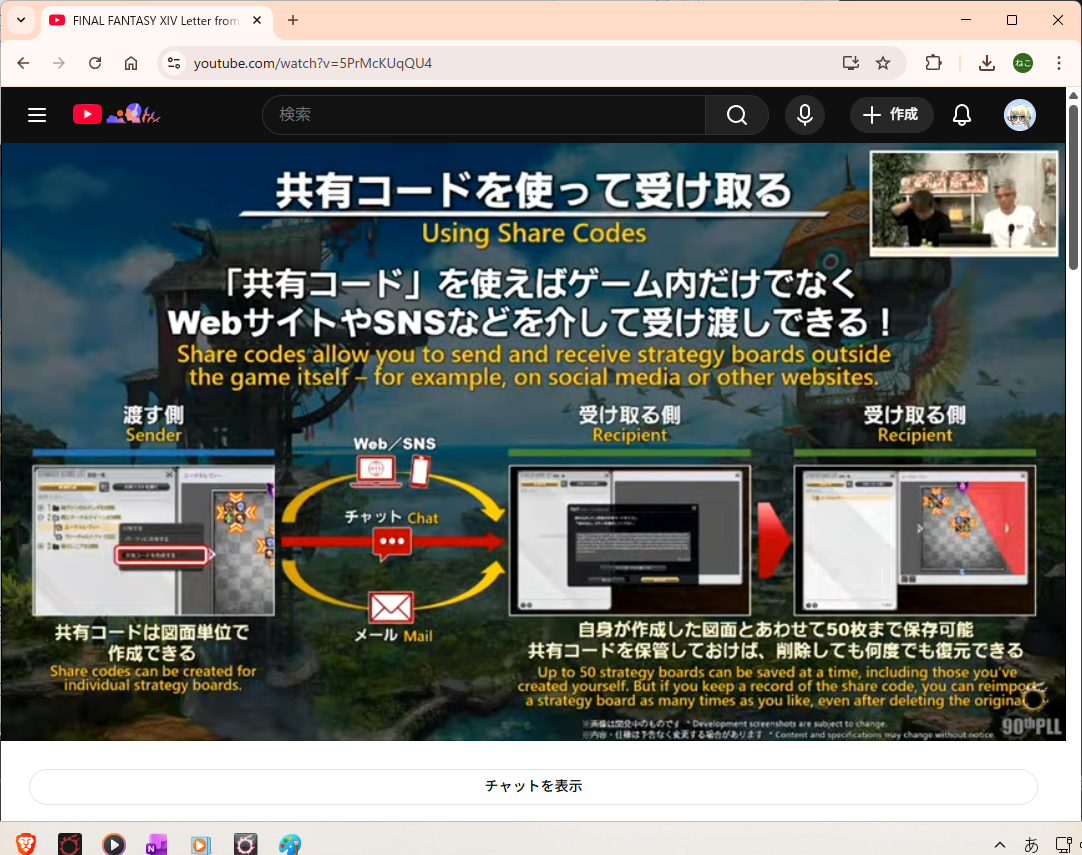Go to the browser home page
Viewport: 1082px width, 855px height.
click(131, 63)
